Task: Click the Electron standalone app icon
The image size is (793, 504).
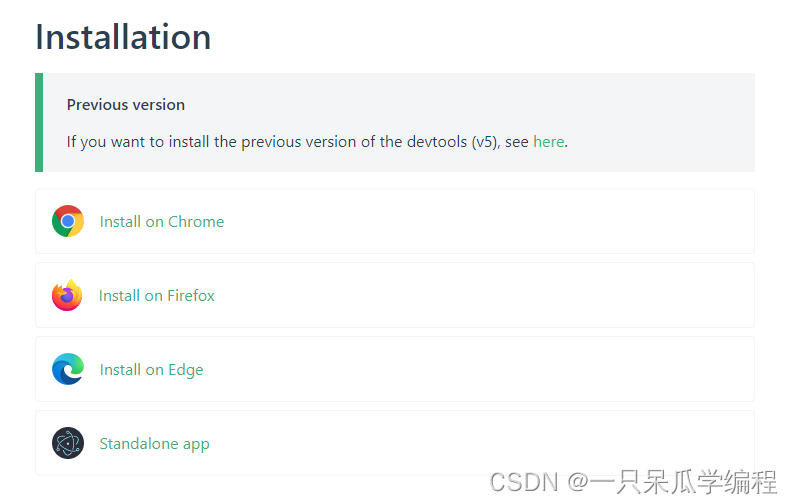Action: (68, 443)
